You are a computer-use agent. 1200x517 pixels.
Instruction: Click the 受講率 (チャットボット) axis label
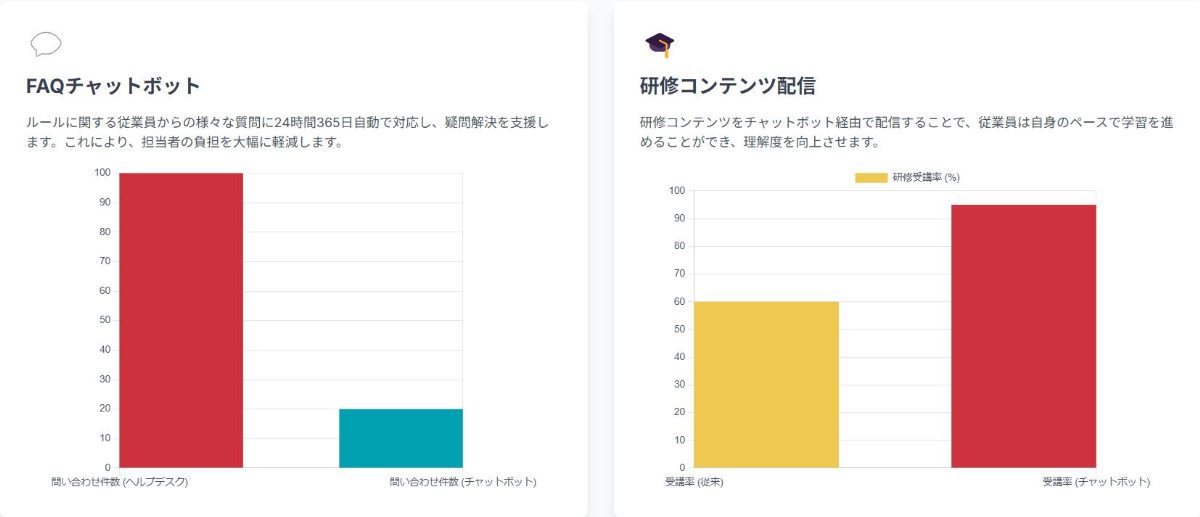click(x=1096, y=482)
